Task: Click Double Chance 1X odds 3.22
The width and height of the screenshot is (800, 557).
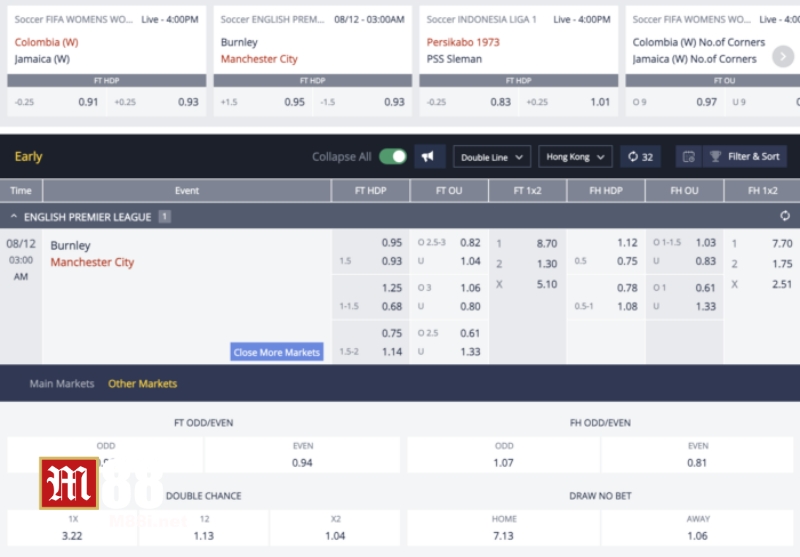Action: [x=72, y=528]
